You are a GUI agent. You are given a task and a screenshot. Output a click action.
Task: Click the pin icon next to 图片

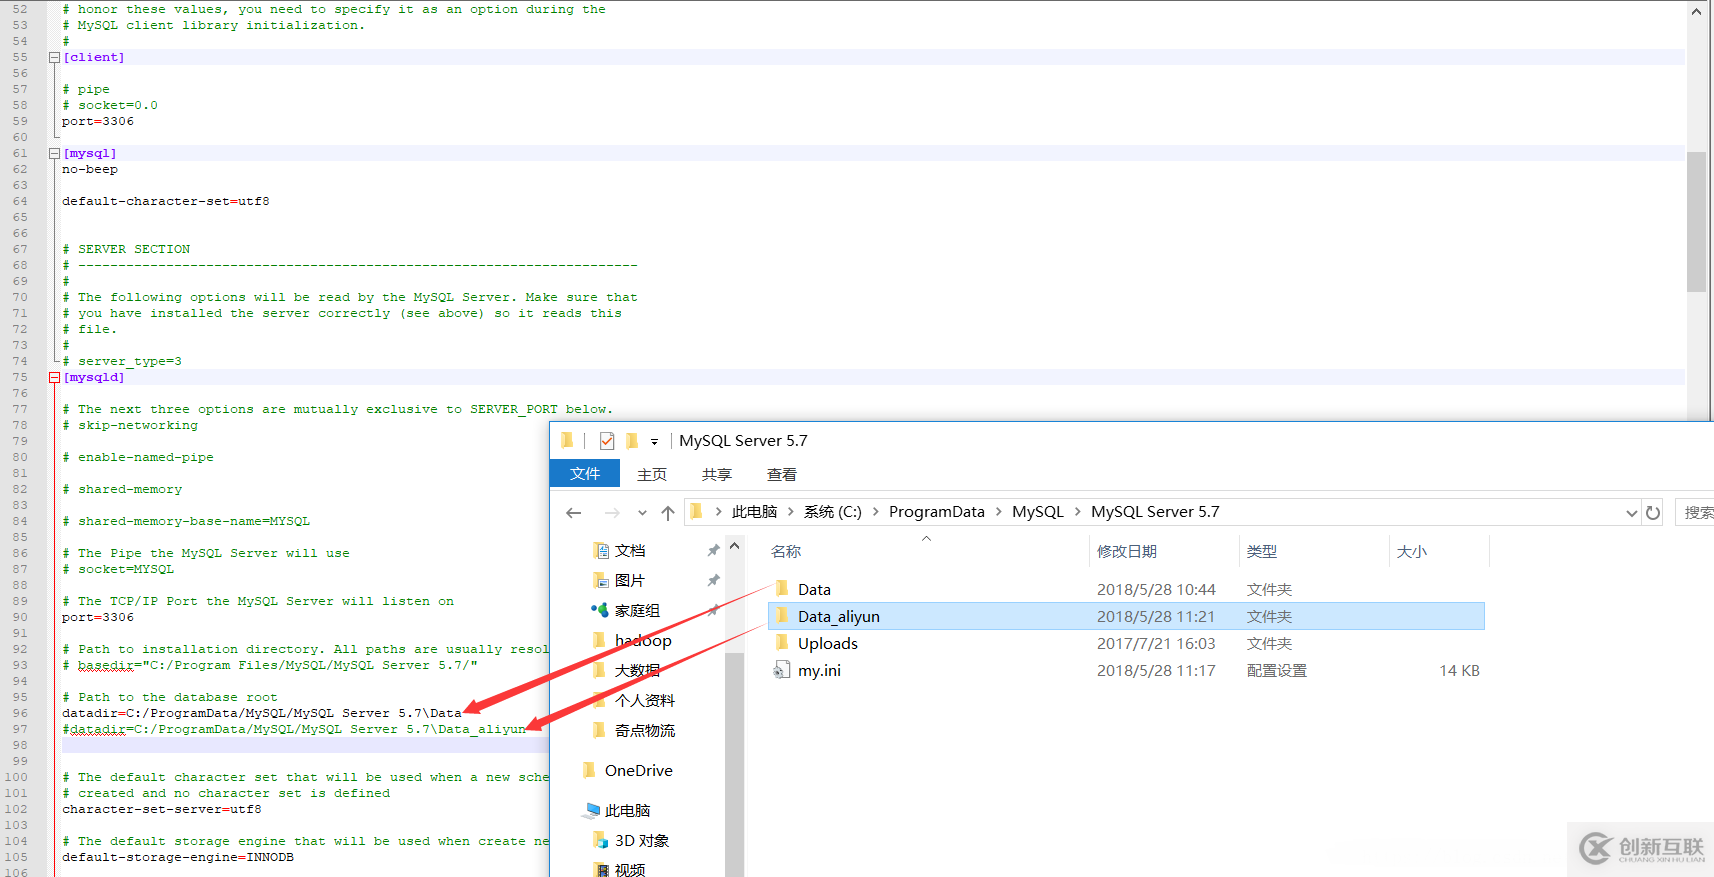pos(713,581)
